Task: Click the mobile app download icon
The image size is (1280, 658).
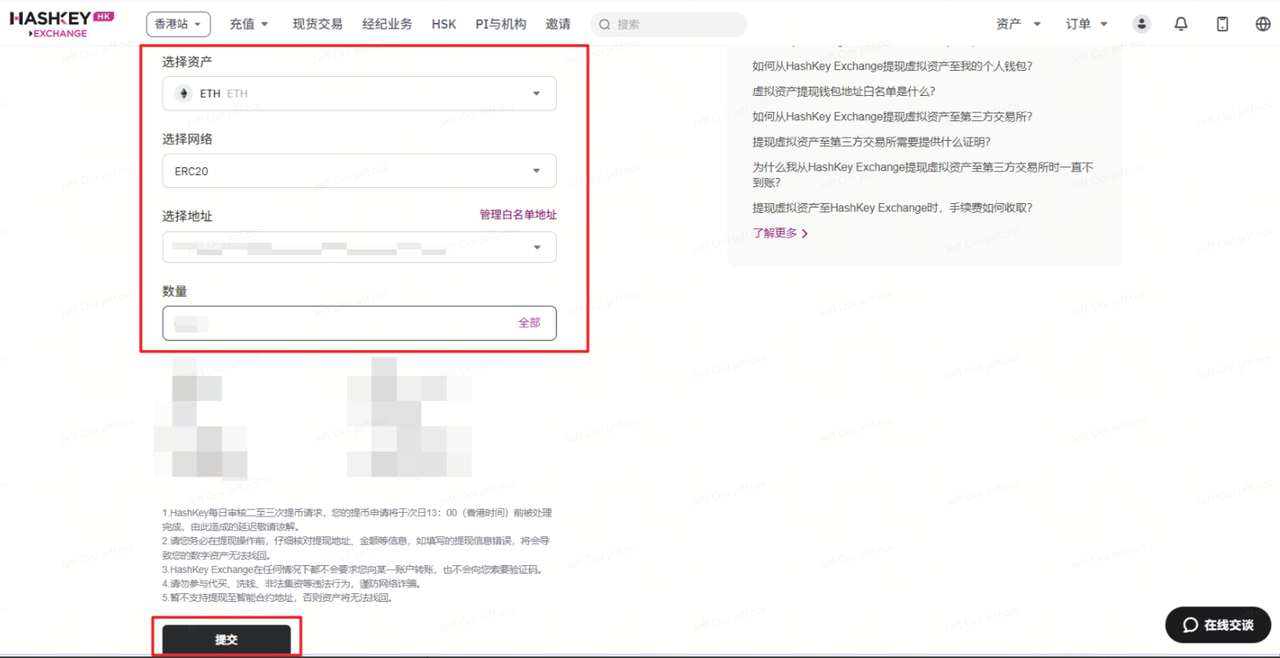Action: click(x=1222, y=24)
